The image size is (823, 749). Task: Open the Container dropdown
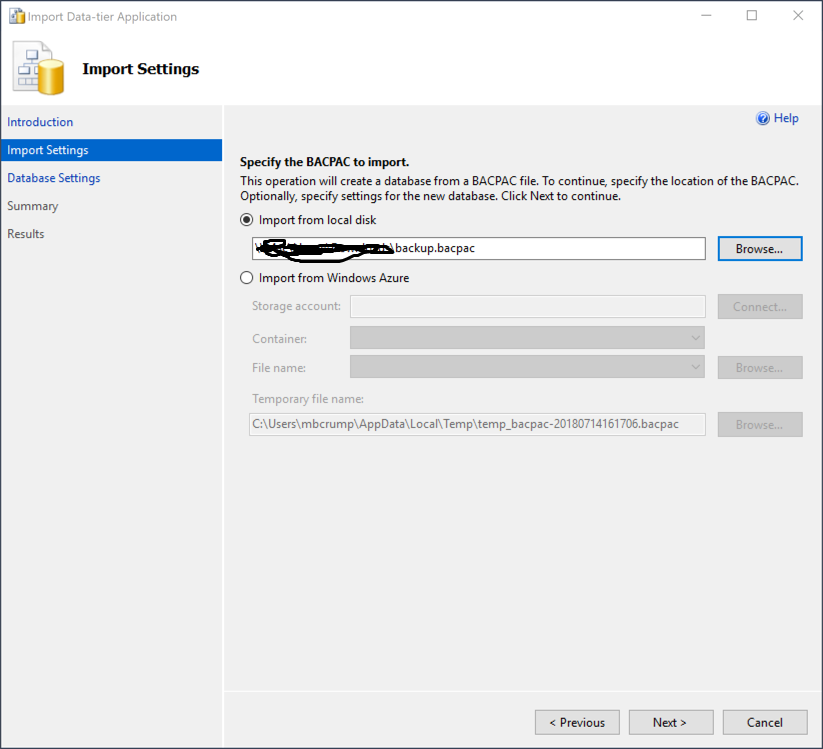527,338
